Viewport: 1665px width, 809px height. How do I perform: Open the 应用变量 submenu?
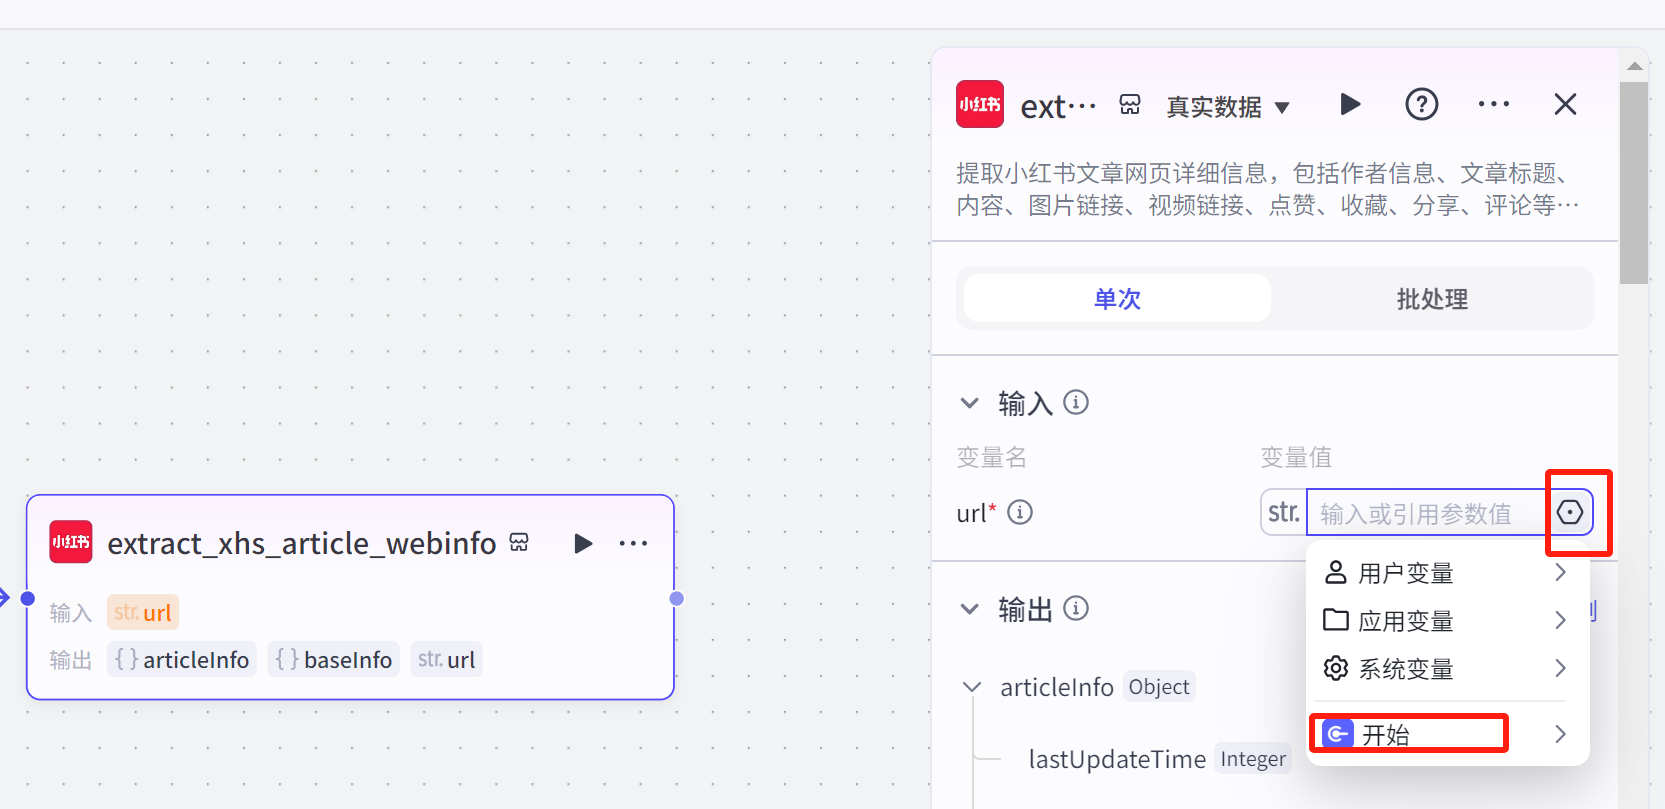point(1447,621)
